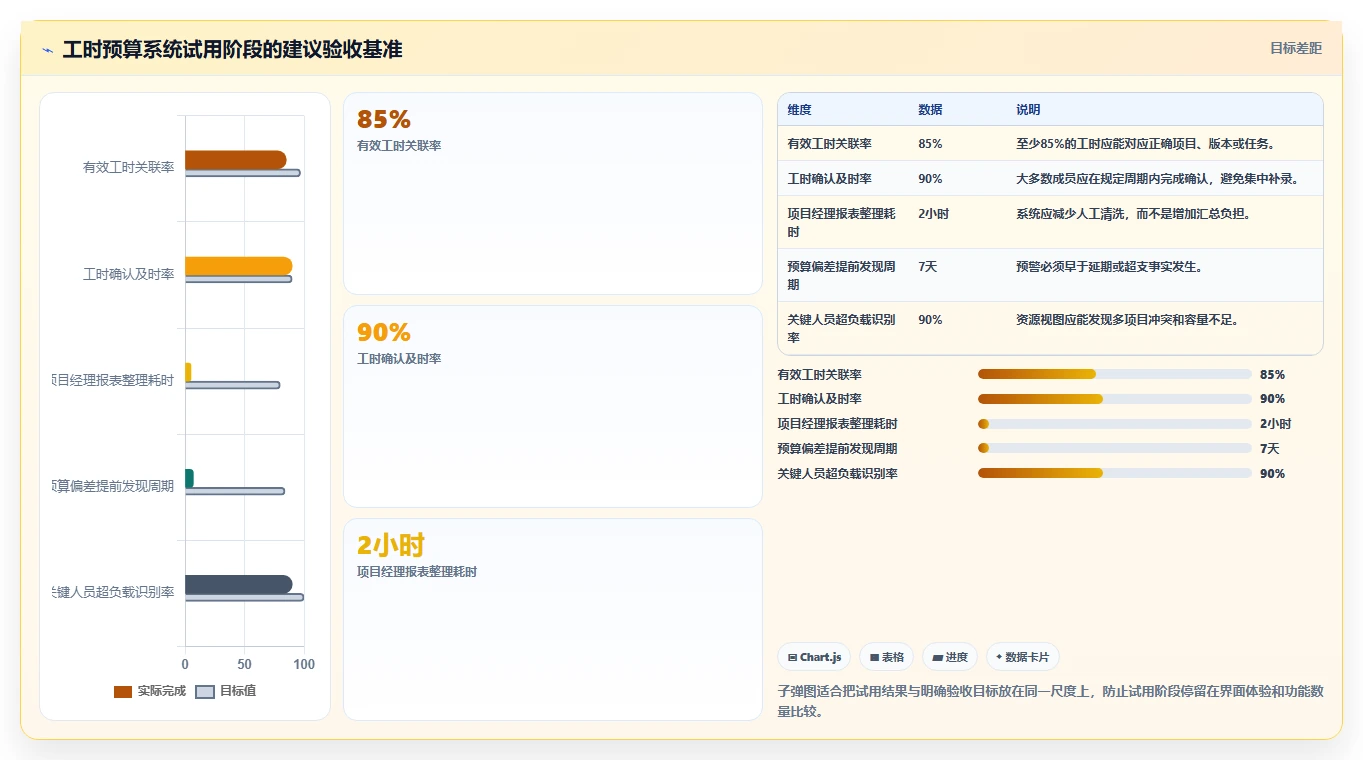This screenshot has height=760, width=1363.
Task: Click the 工时确认及时率 caption under the 90% card figure
Action: point(399,359)
